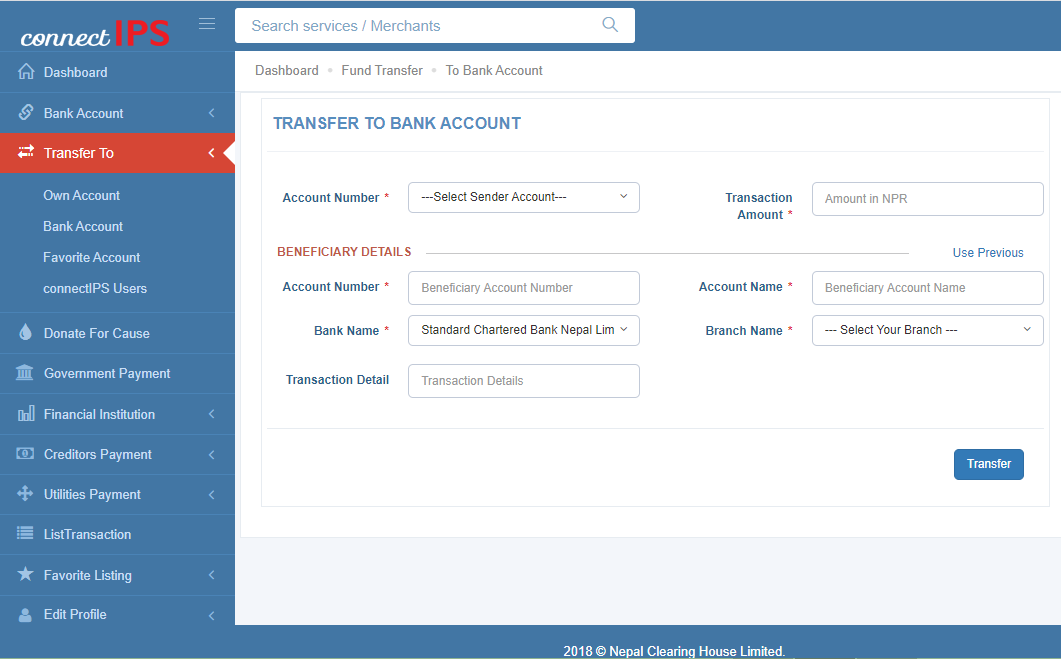Viewport: 1061px width, 659px height.
Task: Click the search magnifier icon
Action: point(610,25)
